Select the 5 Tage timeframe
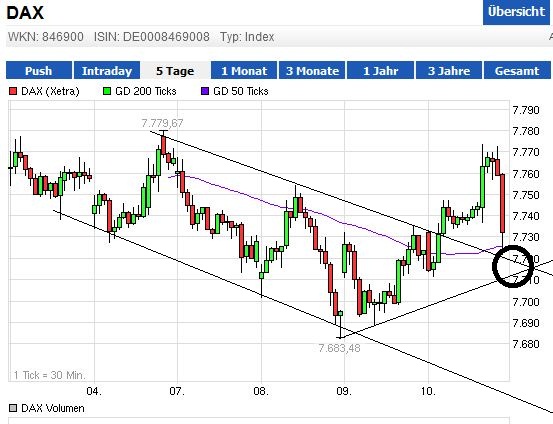 [175, 71]
